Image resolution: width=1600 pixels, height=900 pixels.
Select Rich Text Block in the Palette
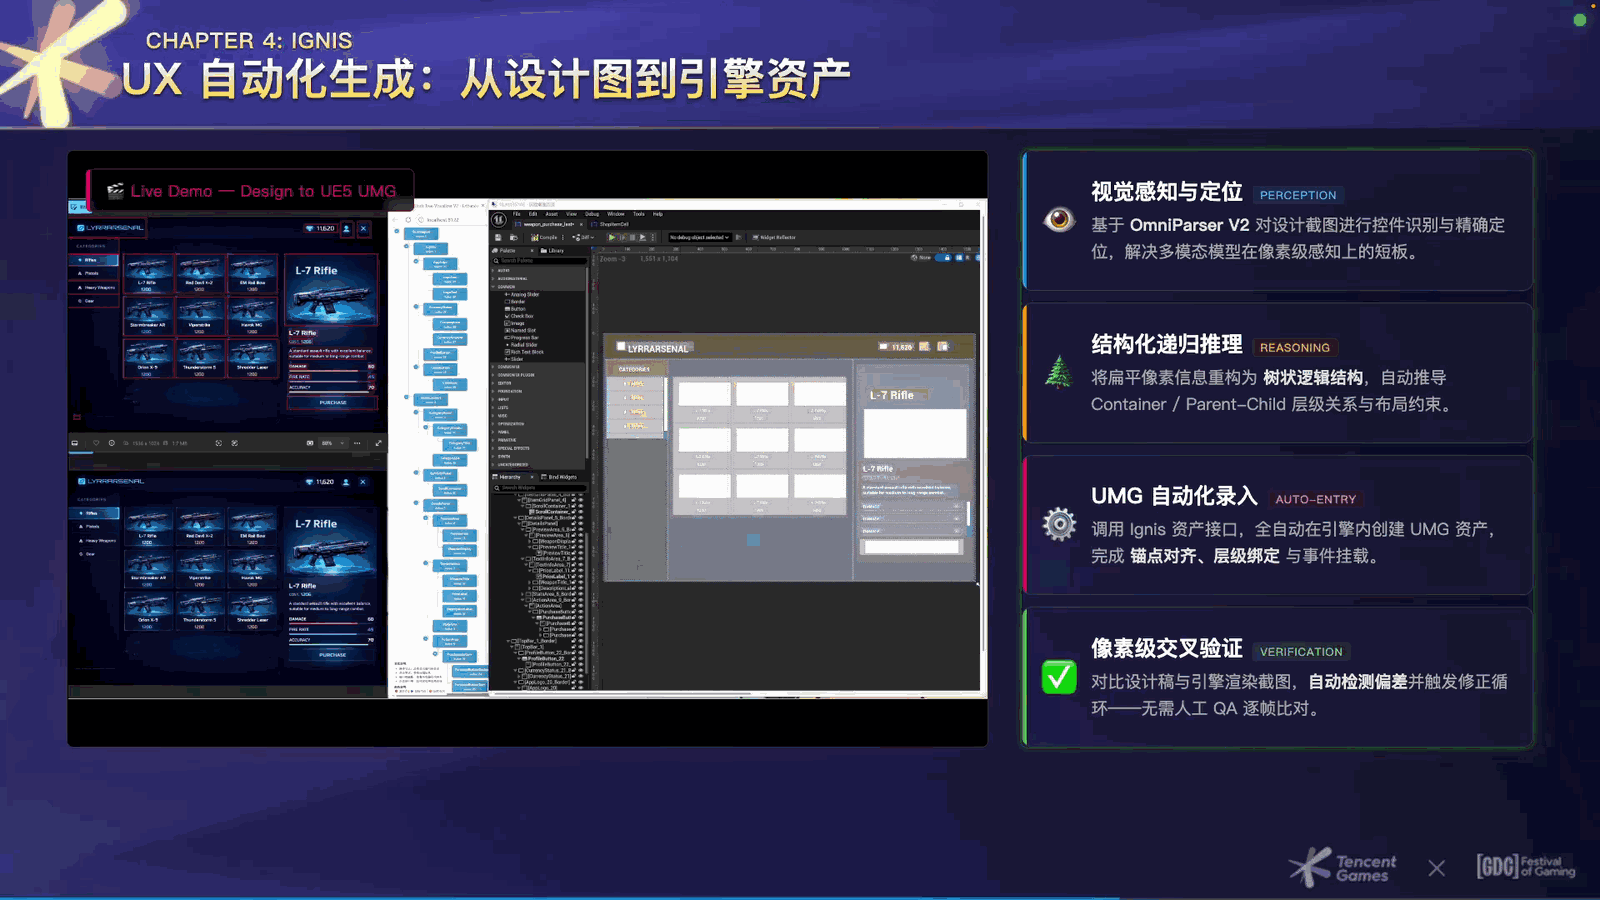(x=525, y=352)
